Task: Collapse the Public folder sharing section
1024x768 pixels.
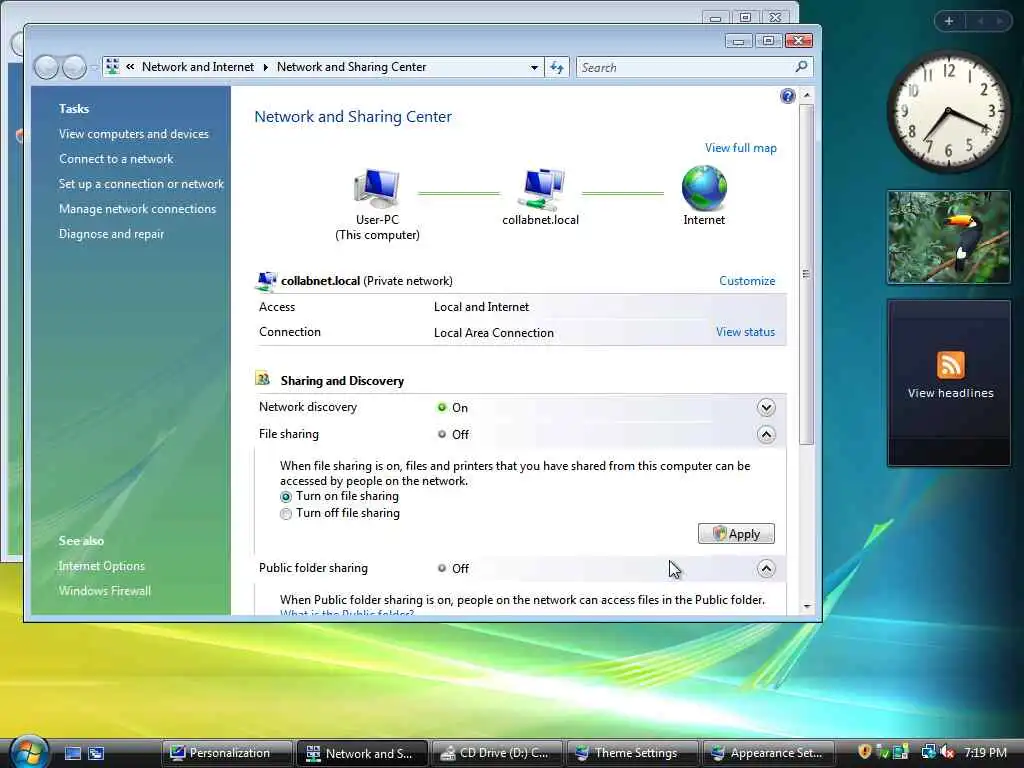Action: coord(766,569)
